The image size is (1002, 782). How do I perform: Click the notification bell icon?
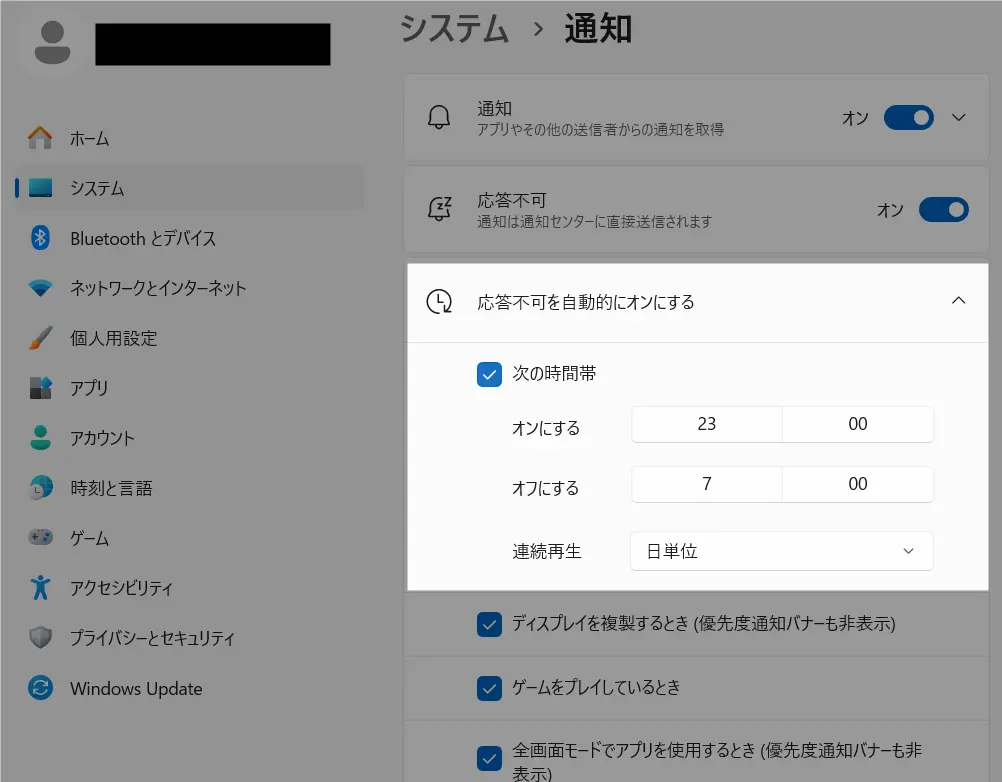439,118
